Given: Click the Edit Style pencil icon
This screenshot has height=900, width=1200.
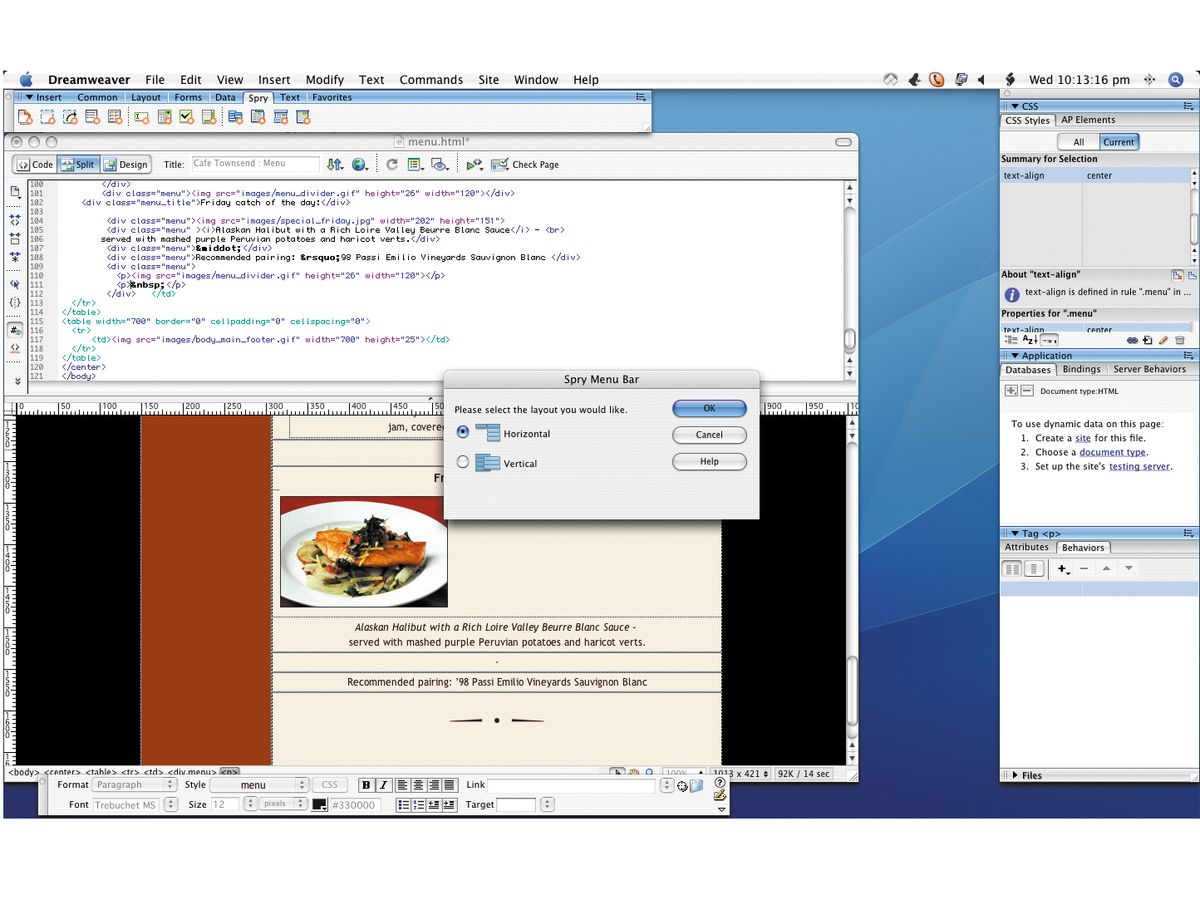Looking at the screenshot, I should (x=1163, y=340).
